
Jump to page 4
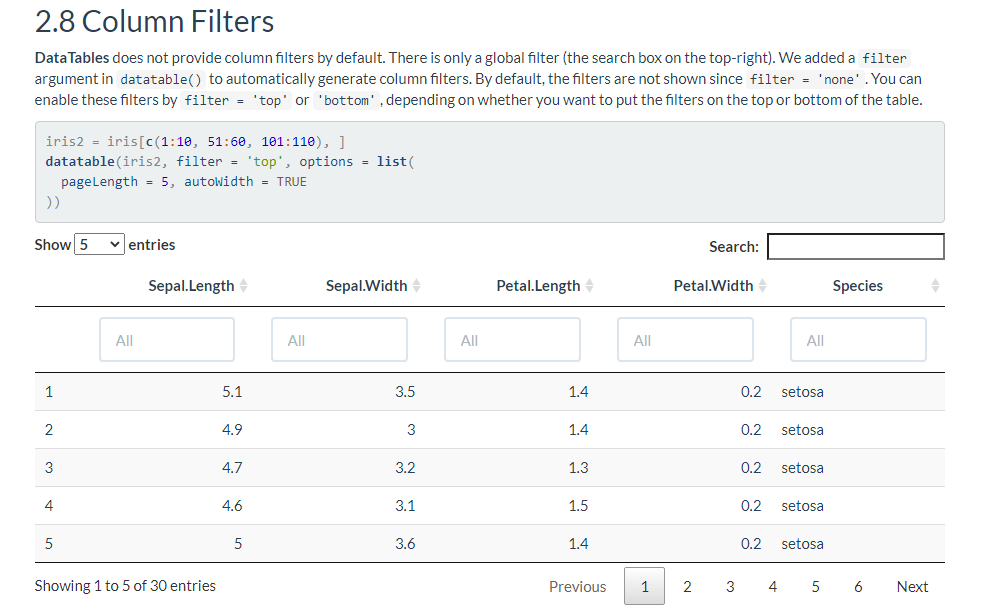click(772, 587)
